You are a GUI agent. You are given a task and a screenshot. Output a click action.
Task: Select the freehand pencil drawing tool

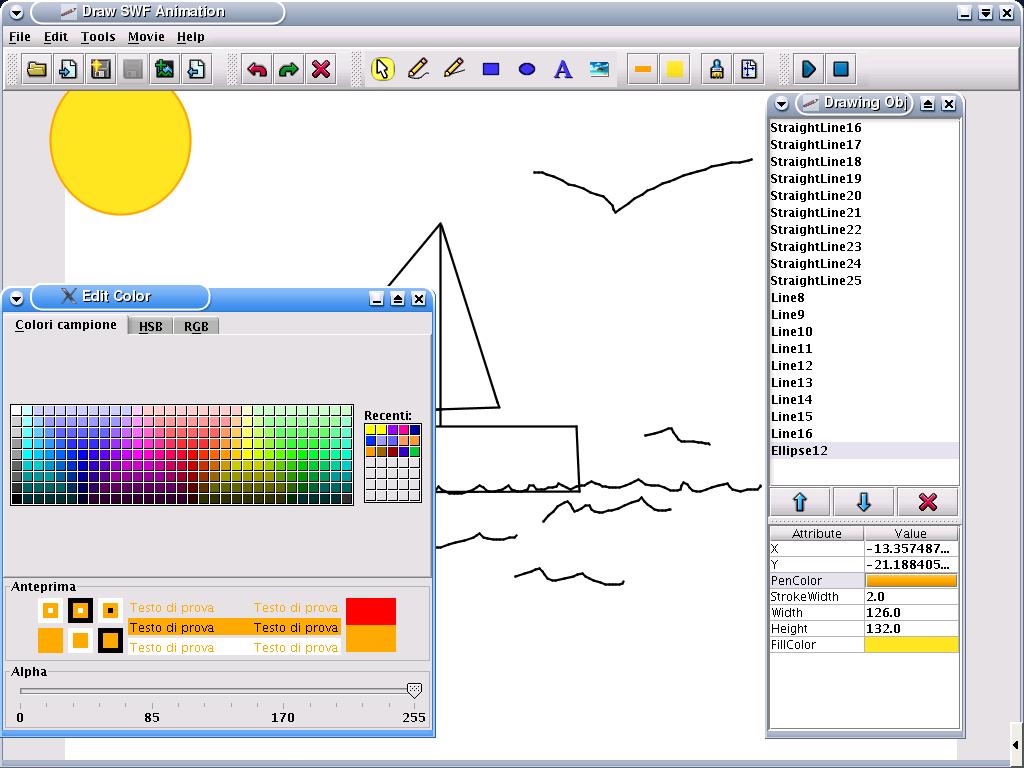pos(418,69)
